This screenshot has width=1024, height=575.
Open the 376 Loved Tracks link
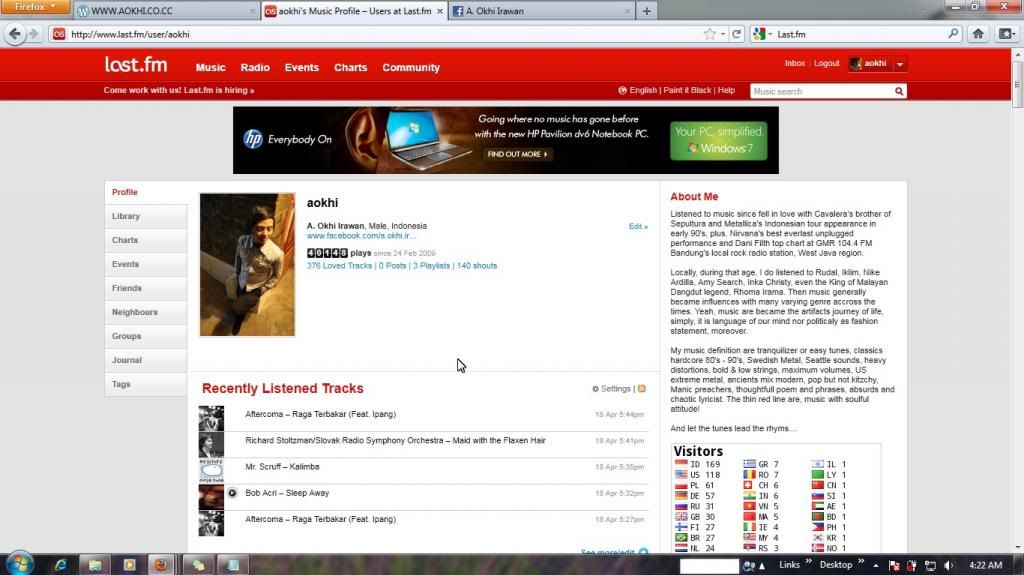tap(339, 266)
